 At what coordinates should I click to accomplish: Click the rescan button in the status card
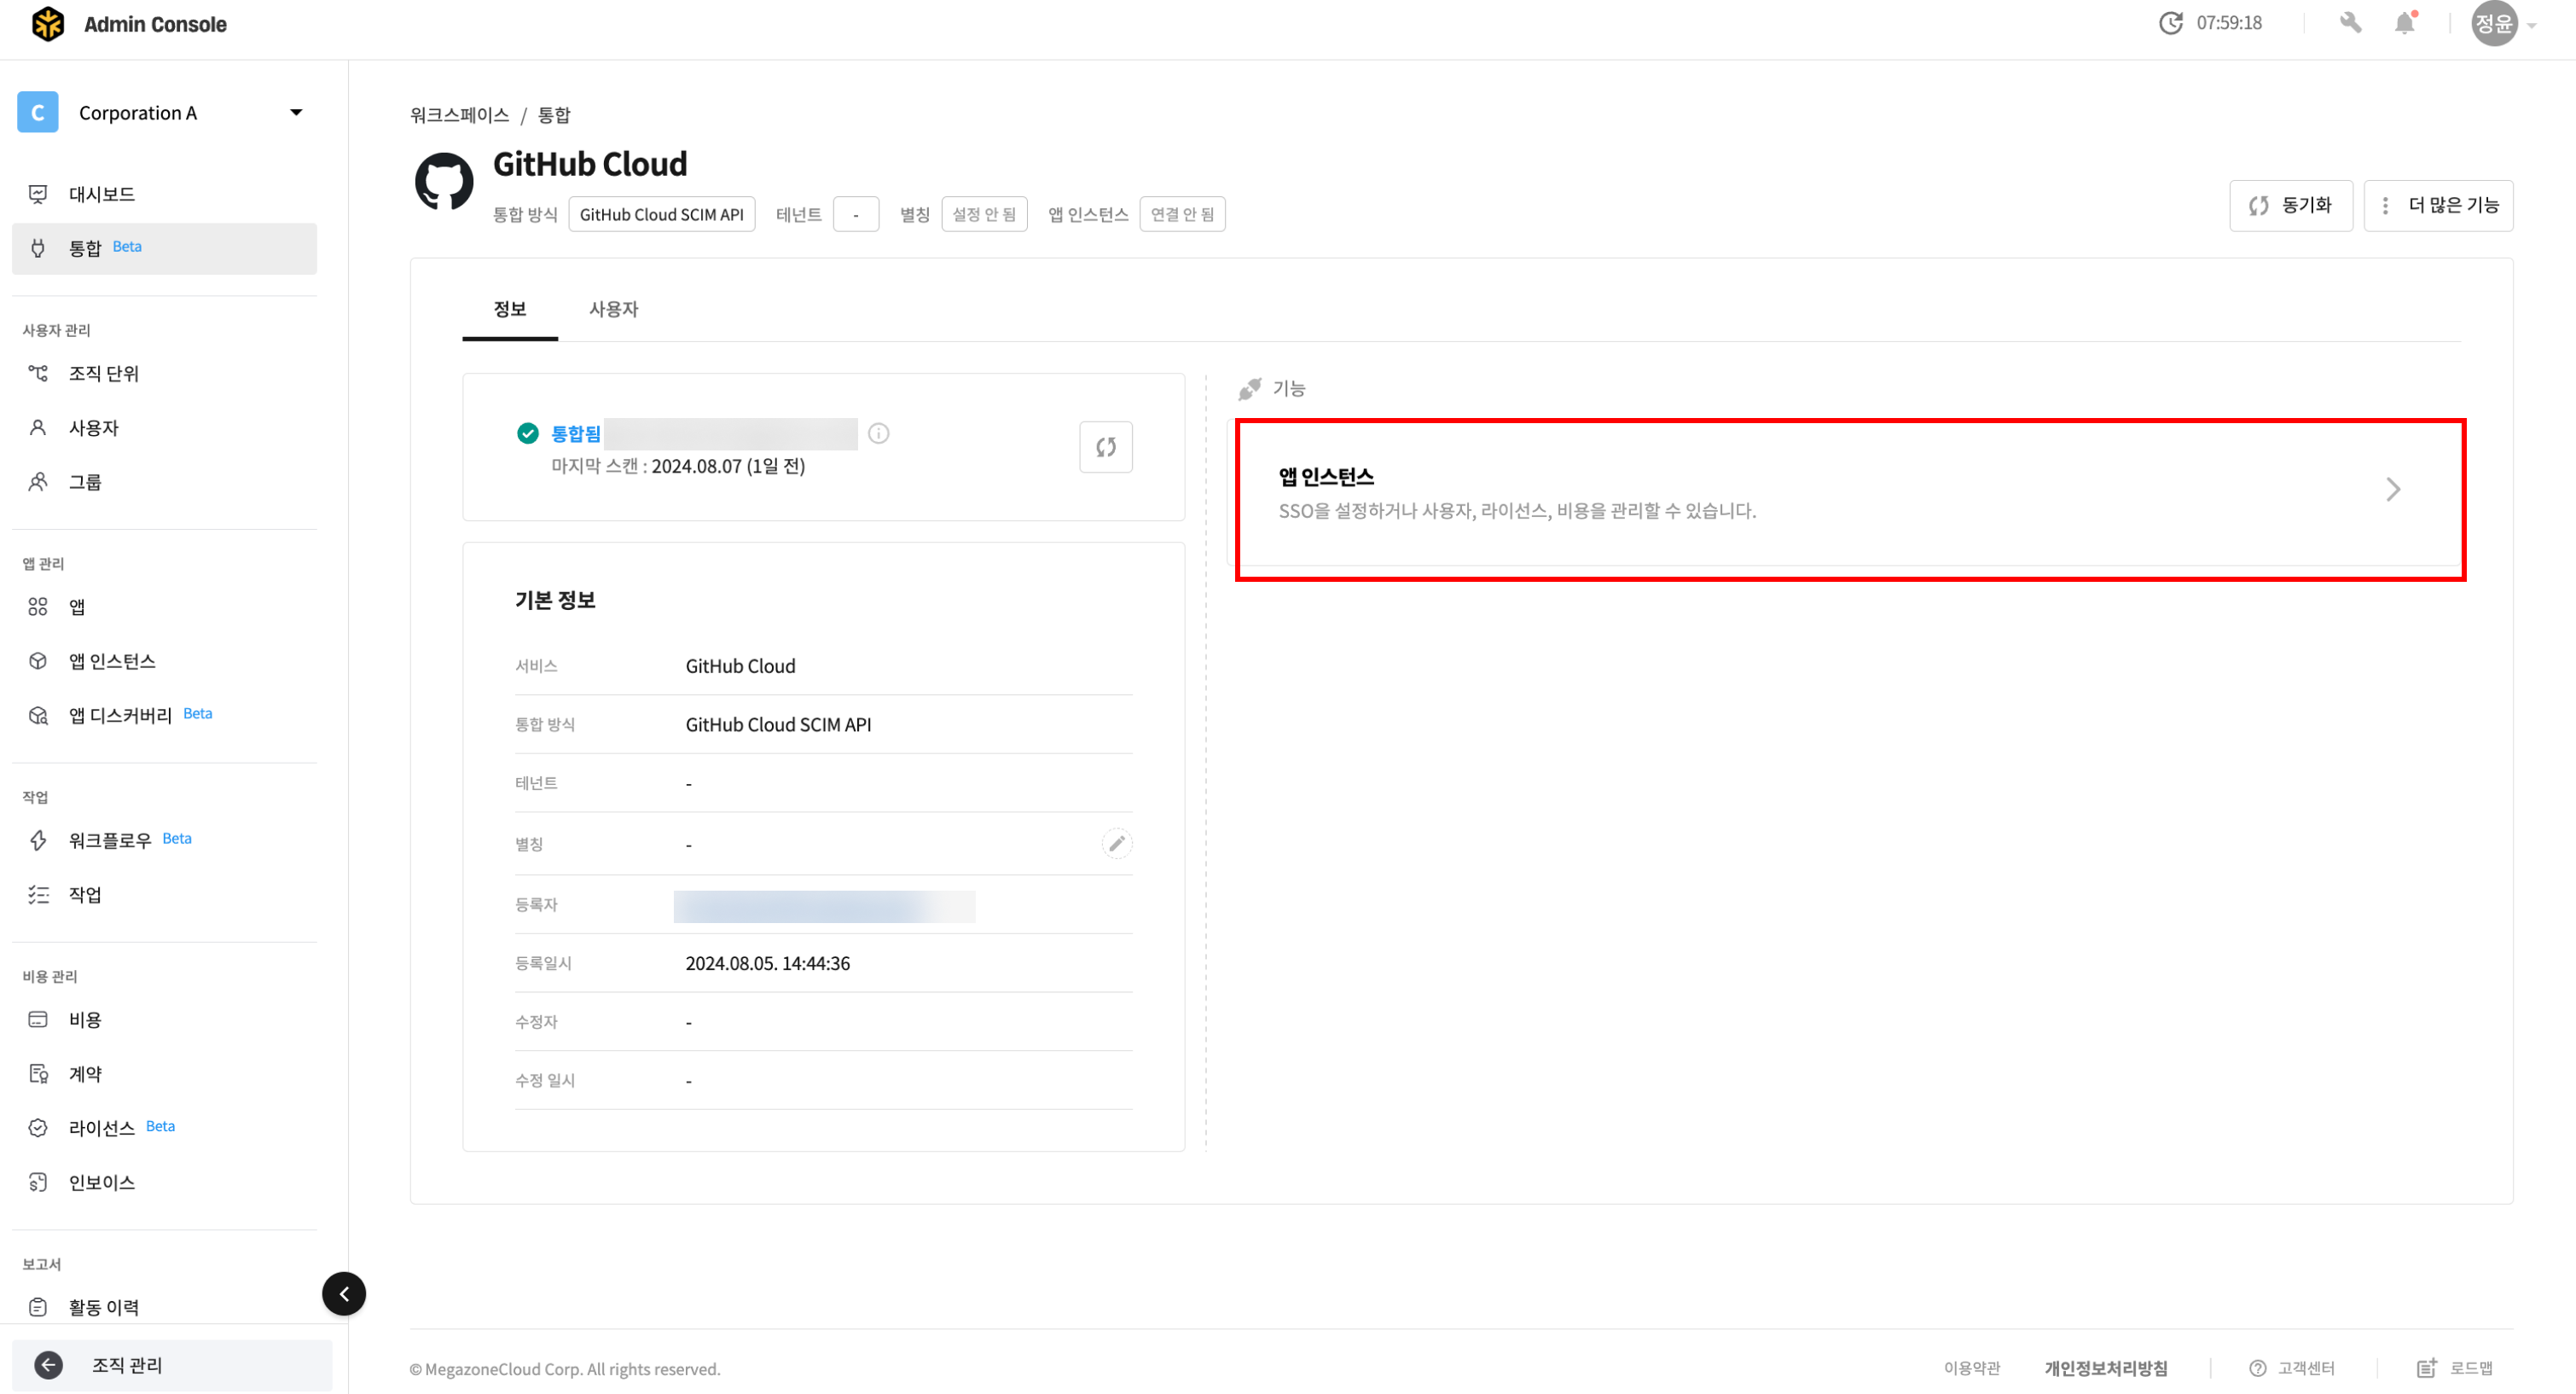pyautogui.click(x=1105, y=447)
